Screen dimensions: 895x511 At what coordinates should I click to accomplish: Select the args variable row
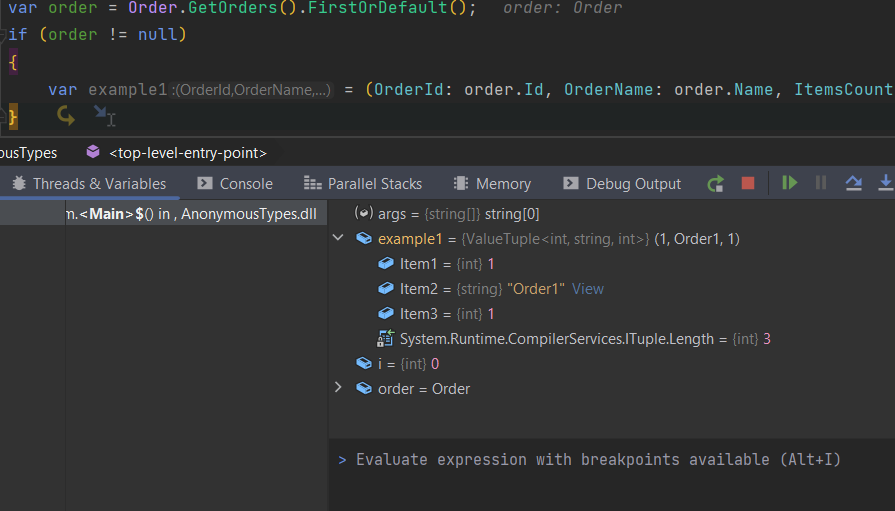click(611, 214)
